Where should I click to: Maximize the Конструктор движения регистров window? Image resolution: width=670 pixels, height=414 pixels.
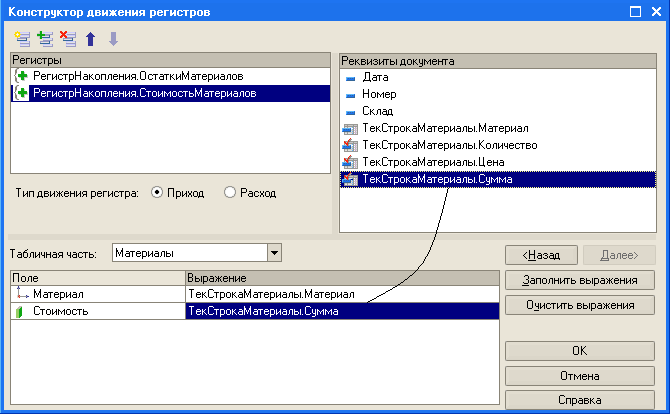(635, 12)
